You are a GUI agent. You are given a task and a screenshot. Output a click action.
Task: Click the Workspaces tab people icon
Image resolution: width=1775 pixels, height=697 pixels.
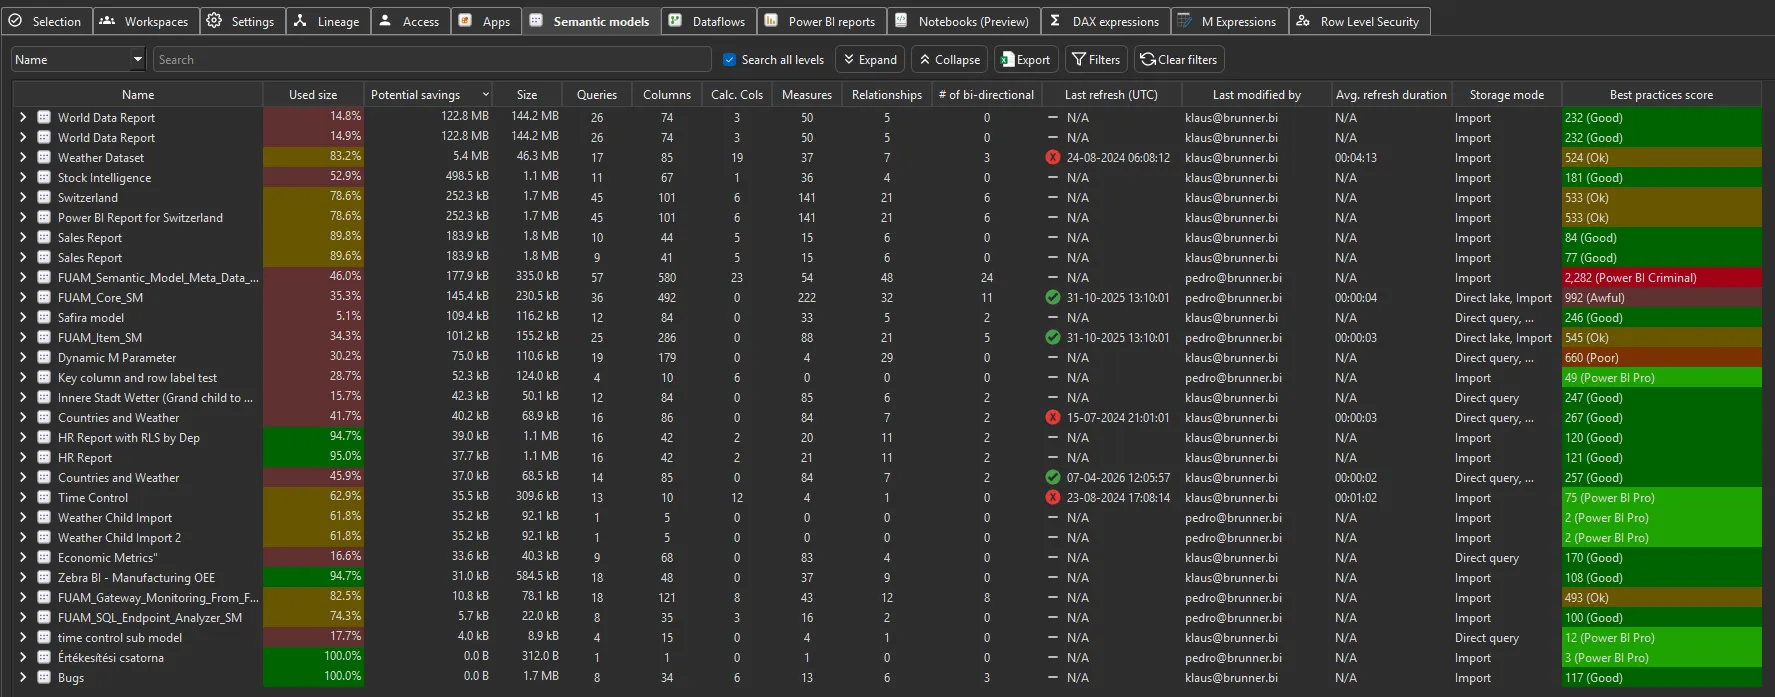pyautogui.click(x=107, y=20)
